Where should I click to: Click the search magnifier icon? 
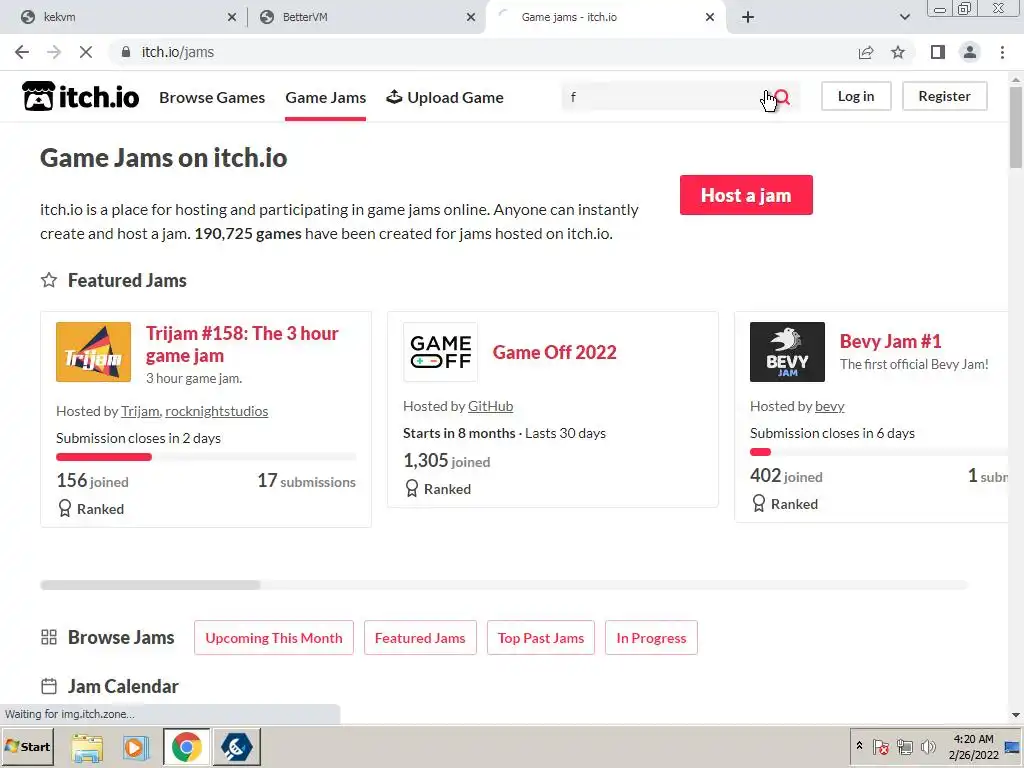coord(782,97)
